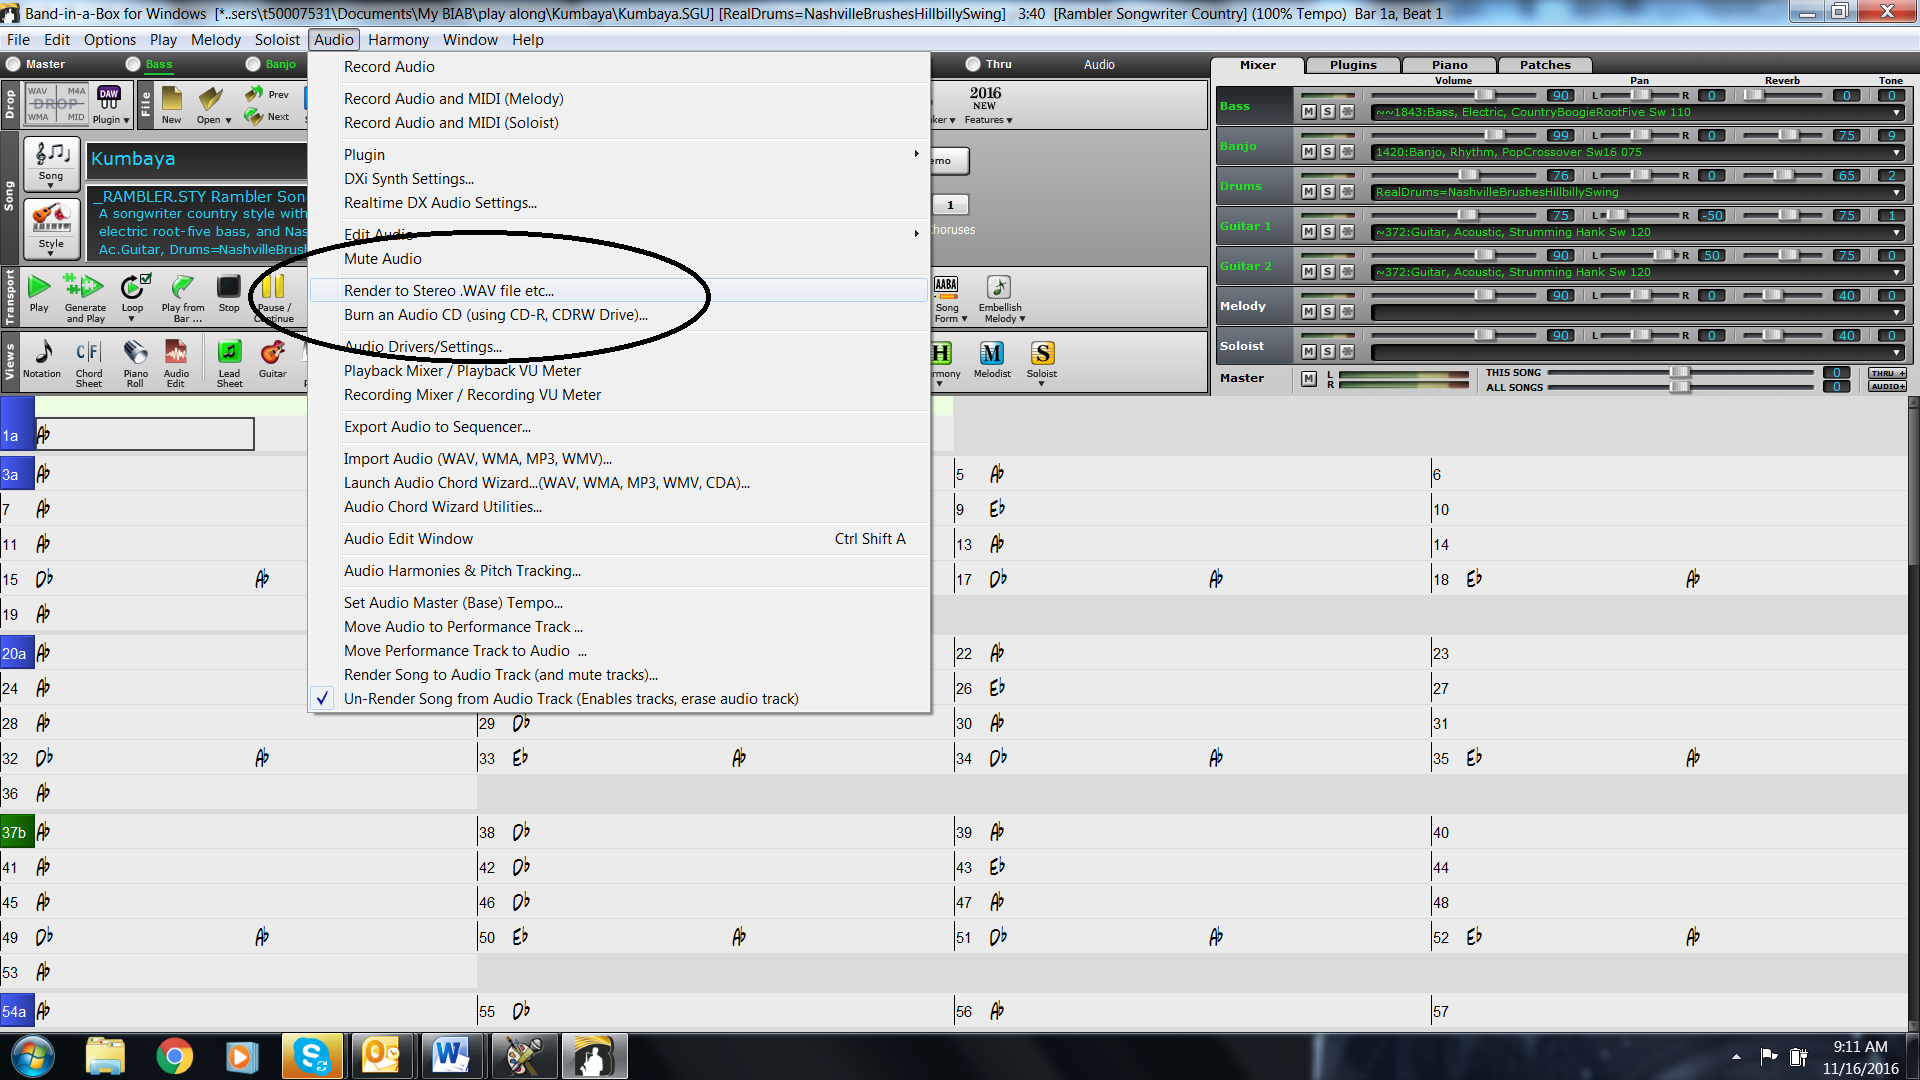1920x1080 pixels.
Task: Open the Guitar 1 instrument dropdown
Action: pyautogui.click(x=1896, y=232)
